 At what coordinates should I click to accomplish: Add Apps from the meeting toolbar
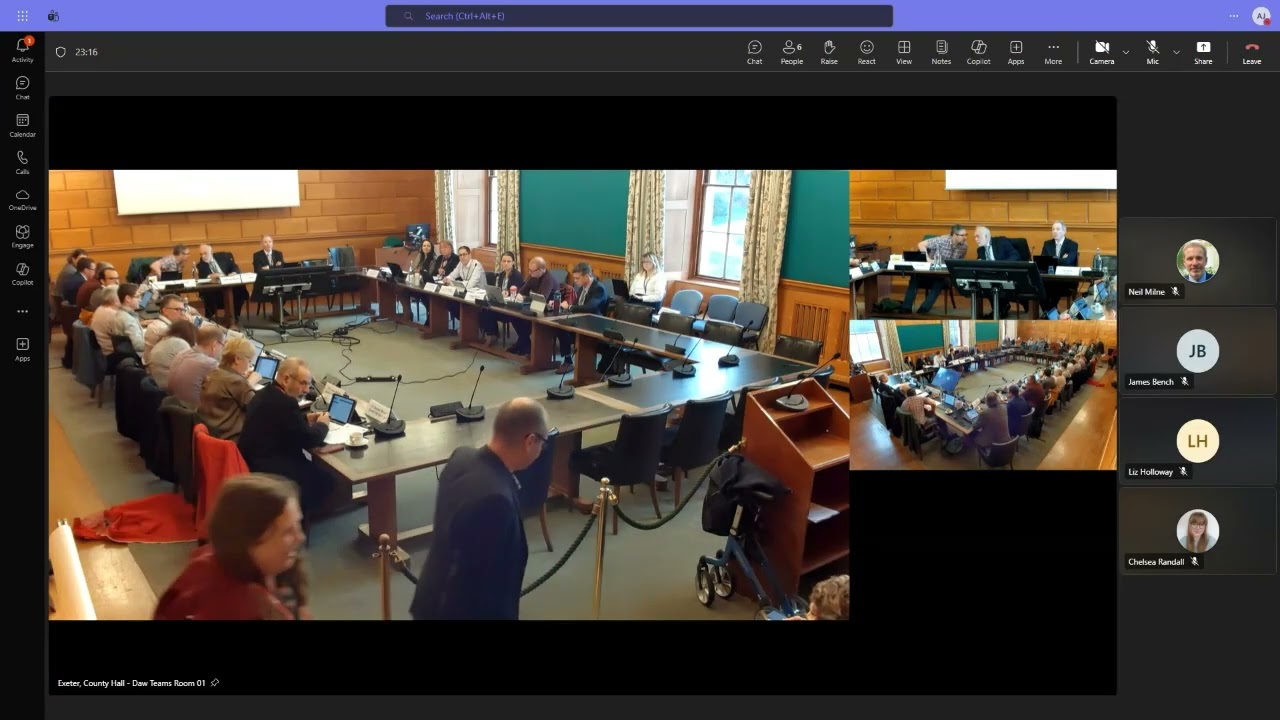coord(1016,52)
